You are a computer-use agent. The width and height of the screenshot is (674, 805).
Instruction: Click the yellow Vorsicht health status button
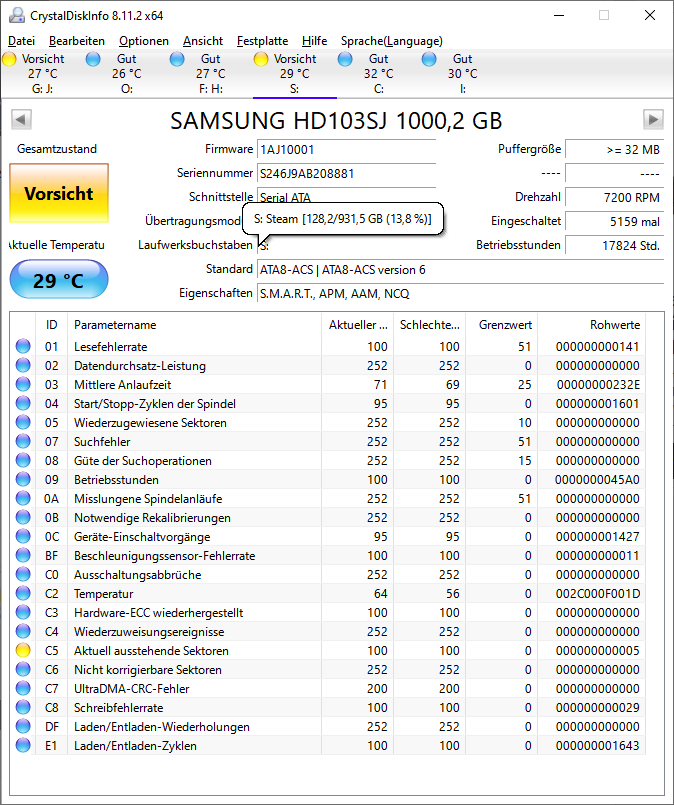(x=59, y=193)
